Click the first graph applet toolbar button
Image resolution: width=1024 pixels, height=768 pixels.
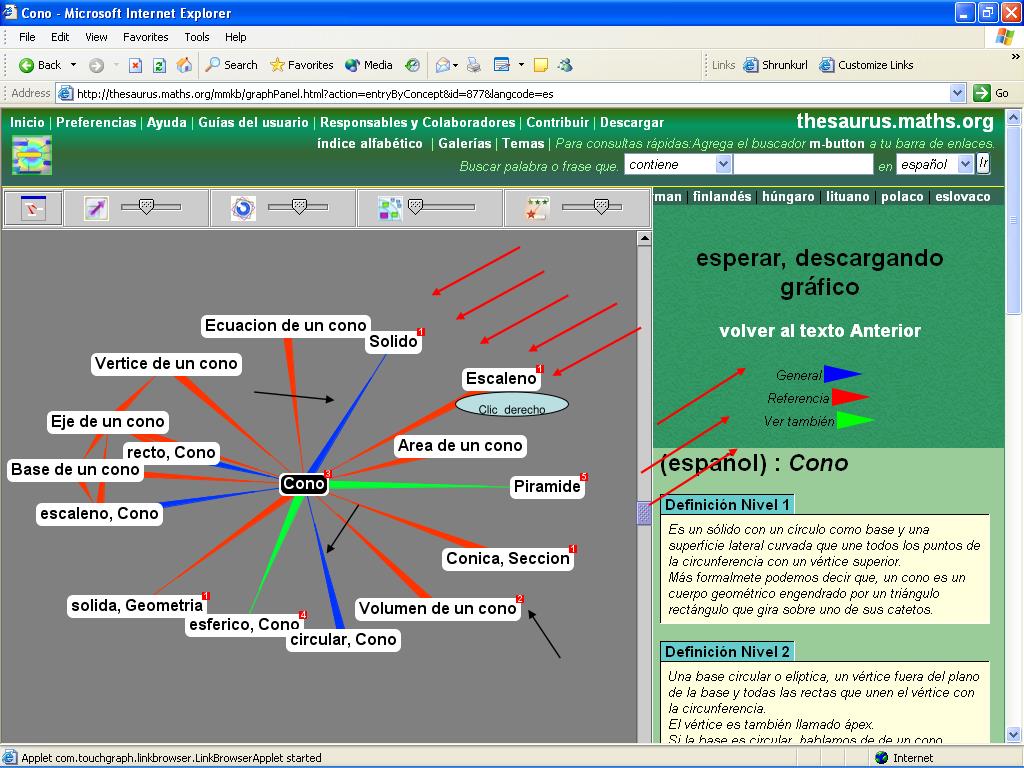tap(34, 208)
